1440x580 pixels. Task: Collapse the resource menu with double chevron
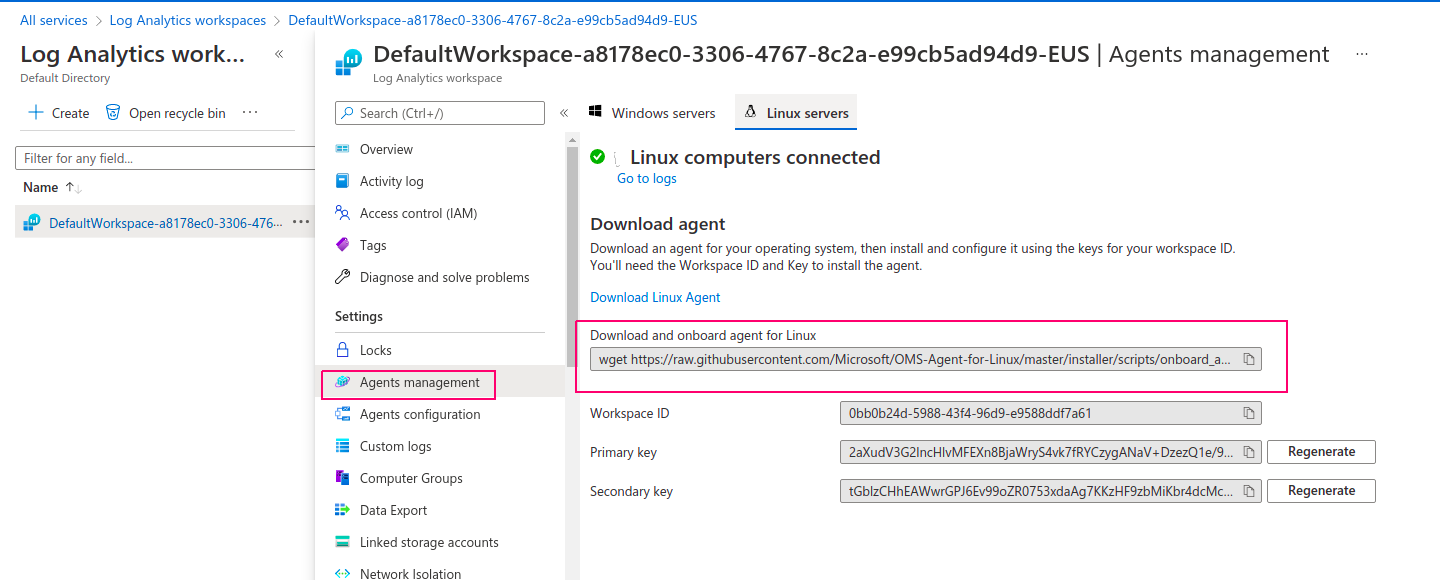(564, 113)
